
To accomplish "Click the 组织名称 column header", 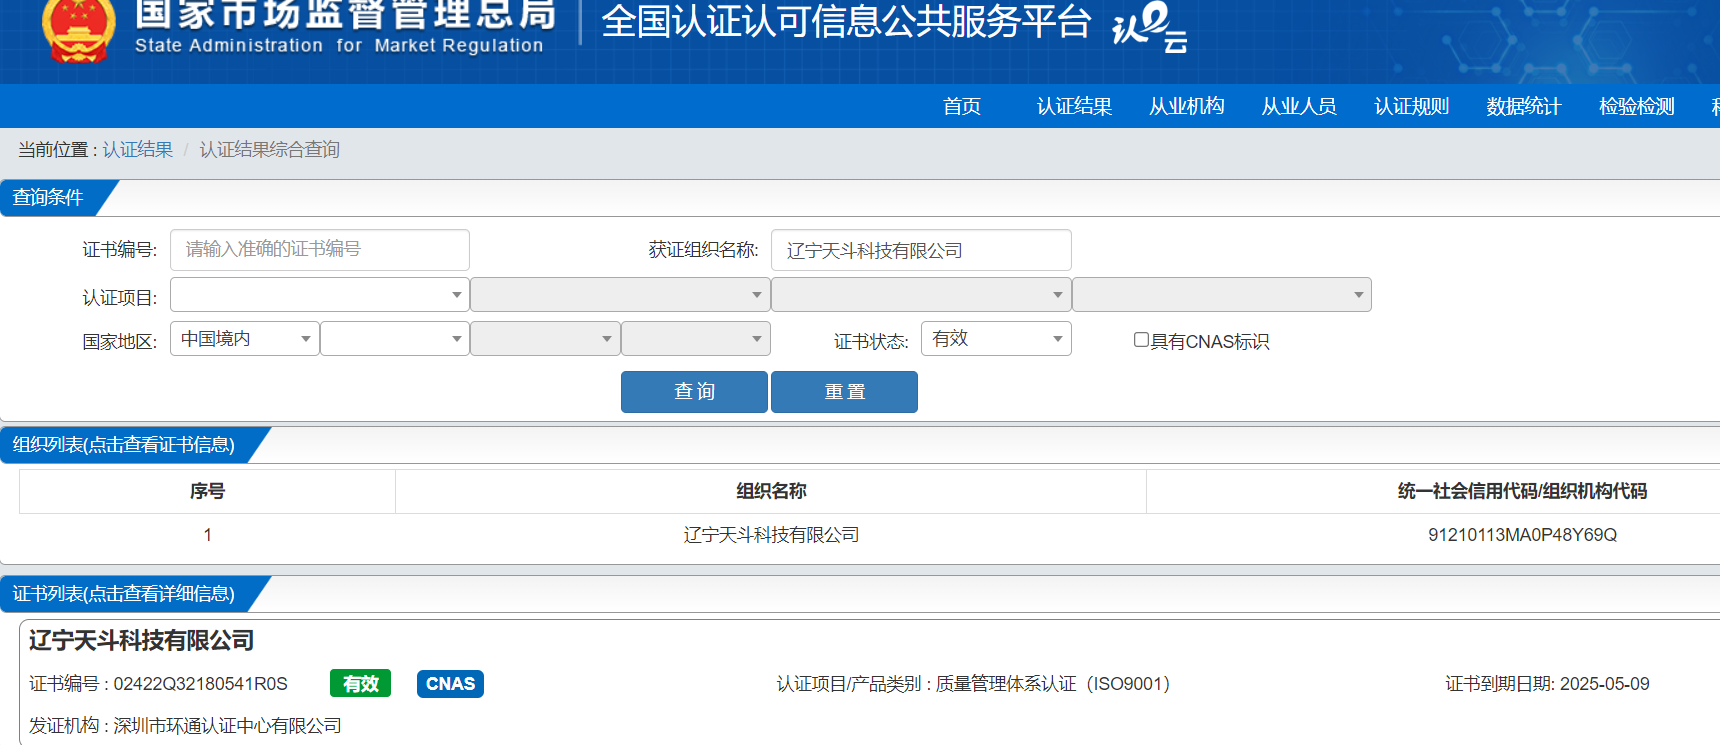I will click(771, 491).
